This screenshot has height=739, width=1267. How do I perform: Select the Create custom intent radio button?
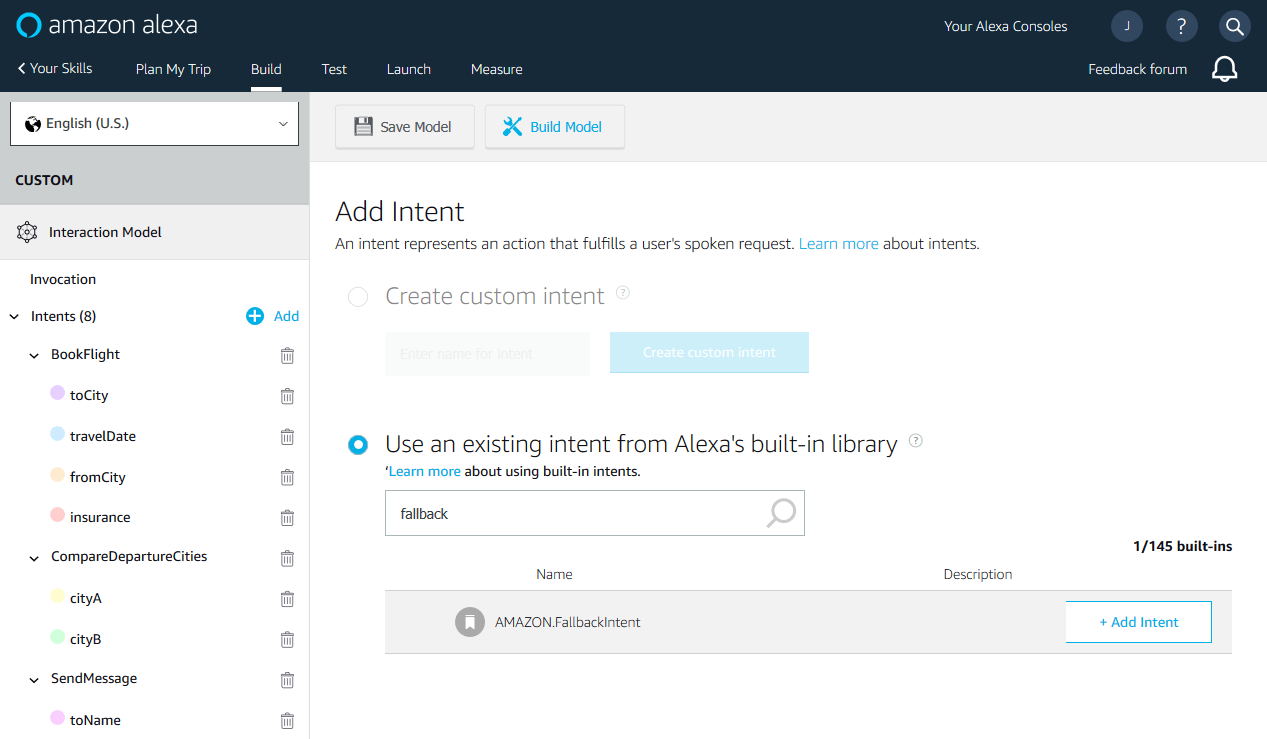[357, 296]
